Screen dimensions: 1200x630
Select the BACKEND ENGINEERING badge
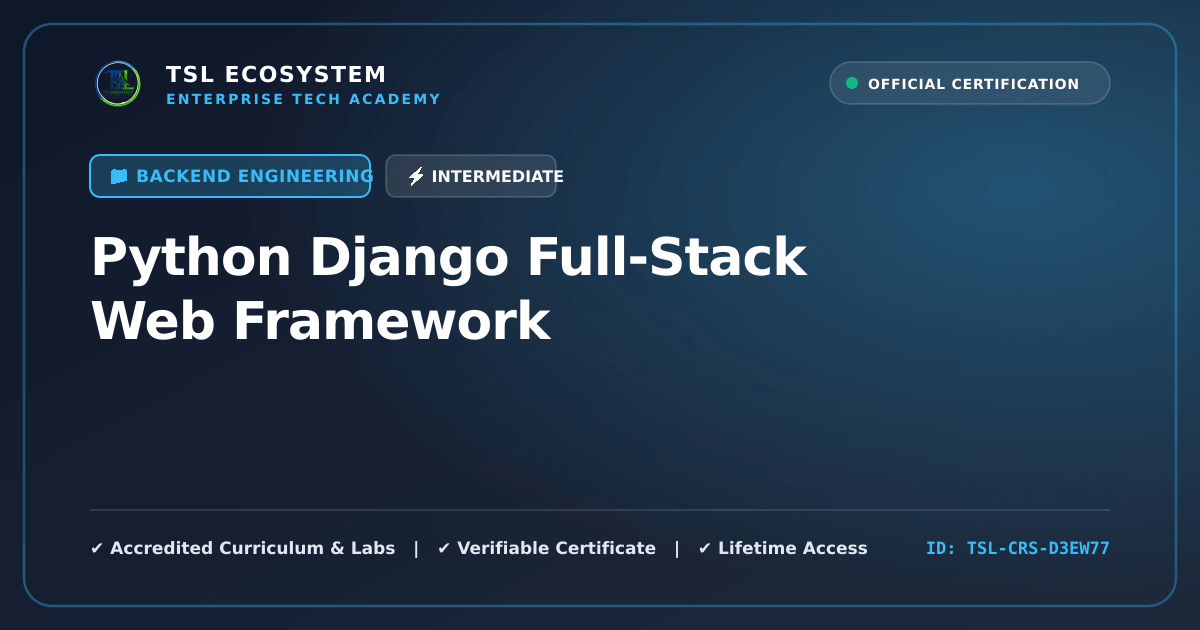tap(230, 176)
